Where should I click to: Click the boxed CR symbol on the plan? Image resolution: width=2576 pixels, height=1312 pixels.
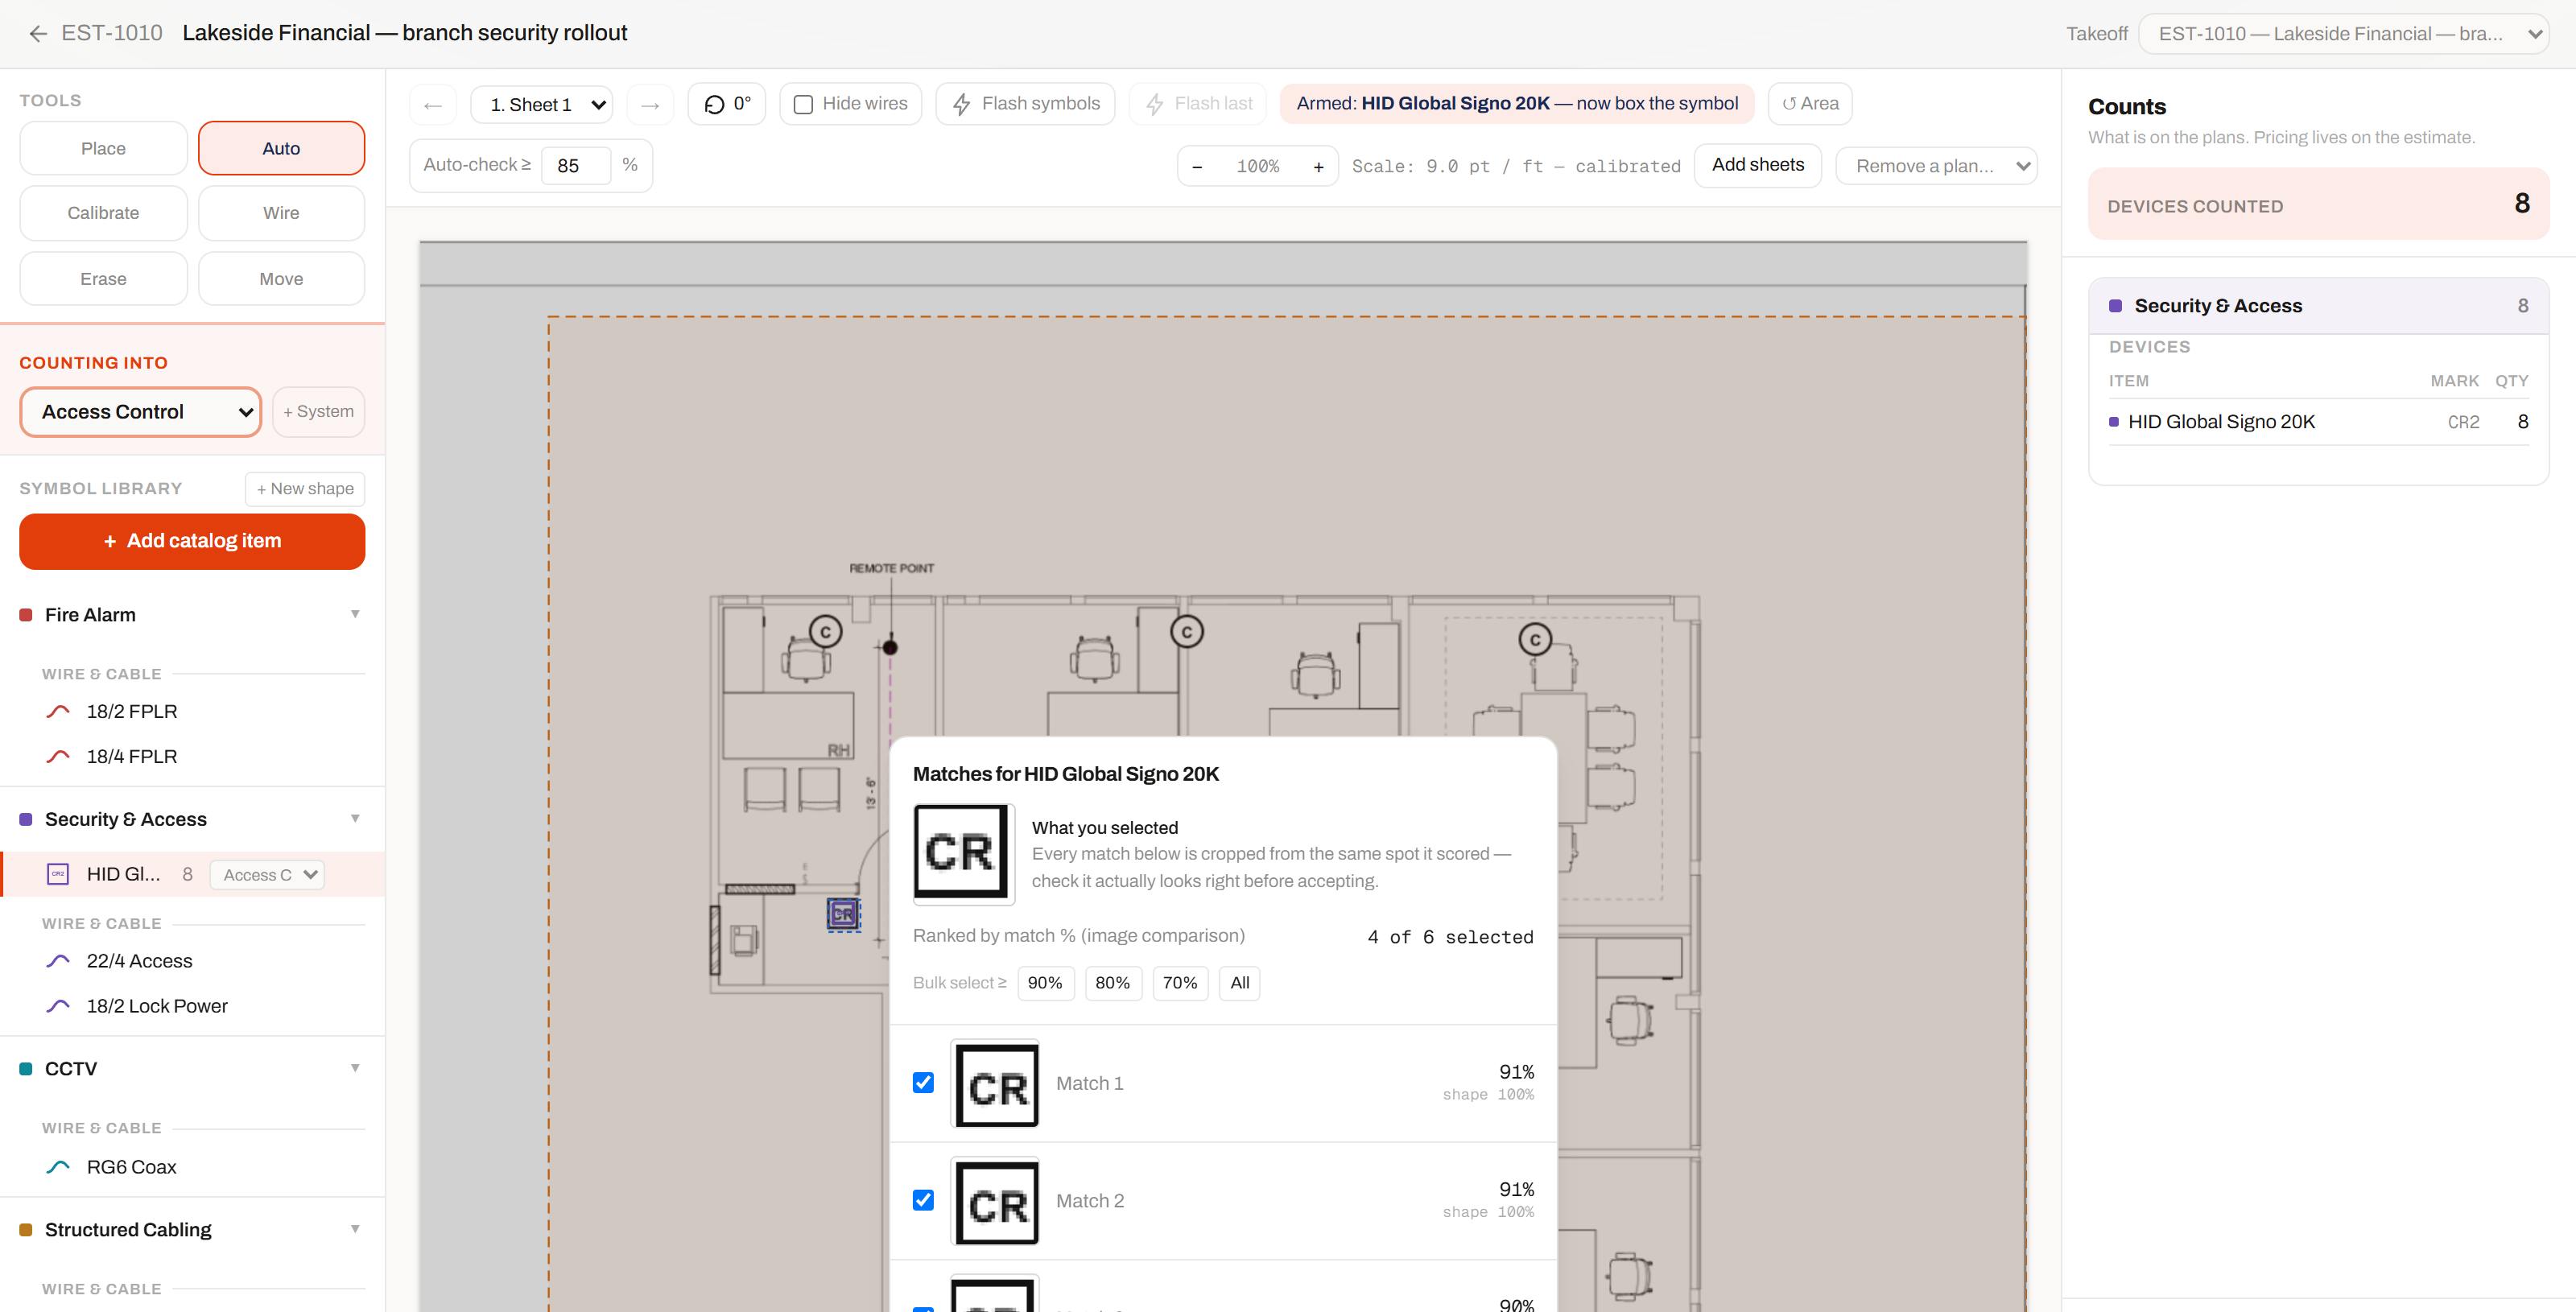tap(843, 914)
